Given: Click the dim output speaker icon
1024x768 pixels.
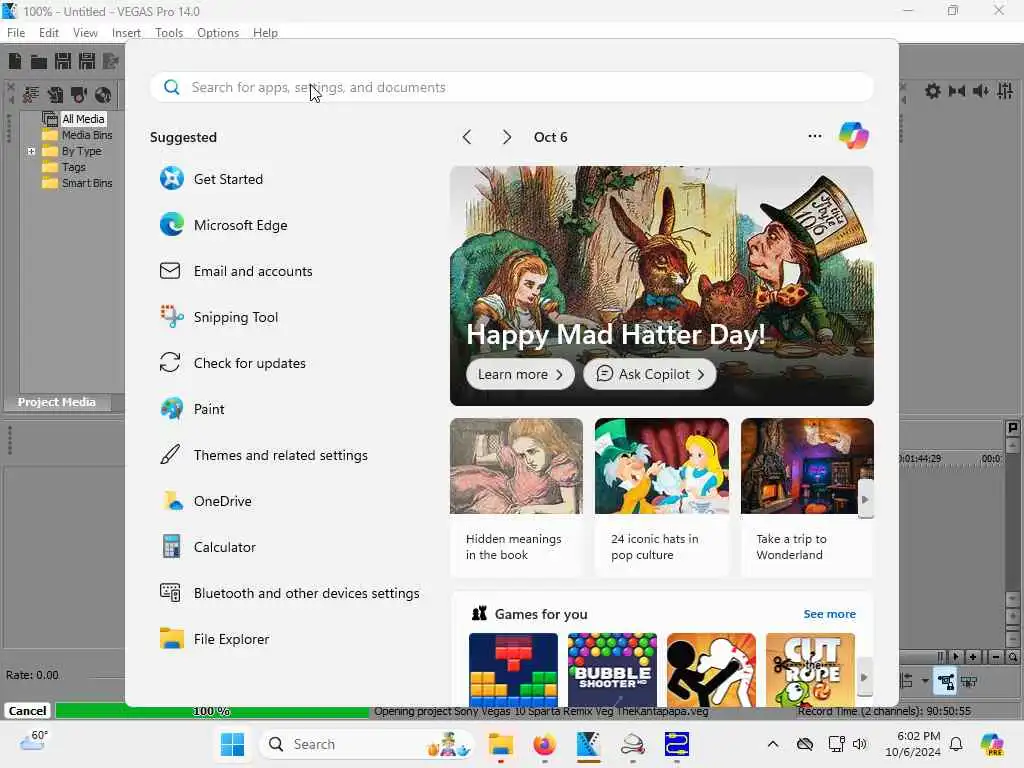Looking at the screenshot, I should [x=981, y=91].
